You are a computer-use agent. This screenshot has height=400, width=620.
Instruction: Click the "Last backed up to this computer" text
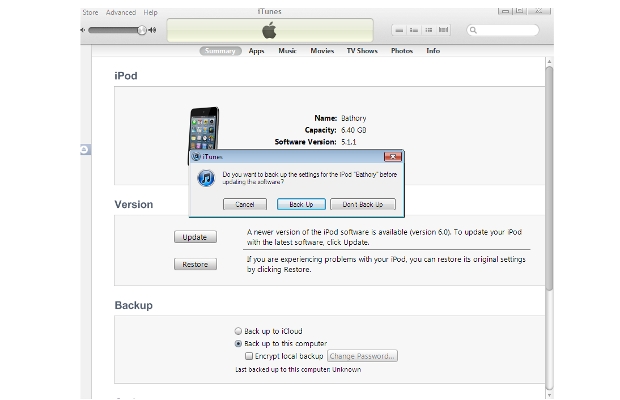coord(298,370)
